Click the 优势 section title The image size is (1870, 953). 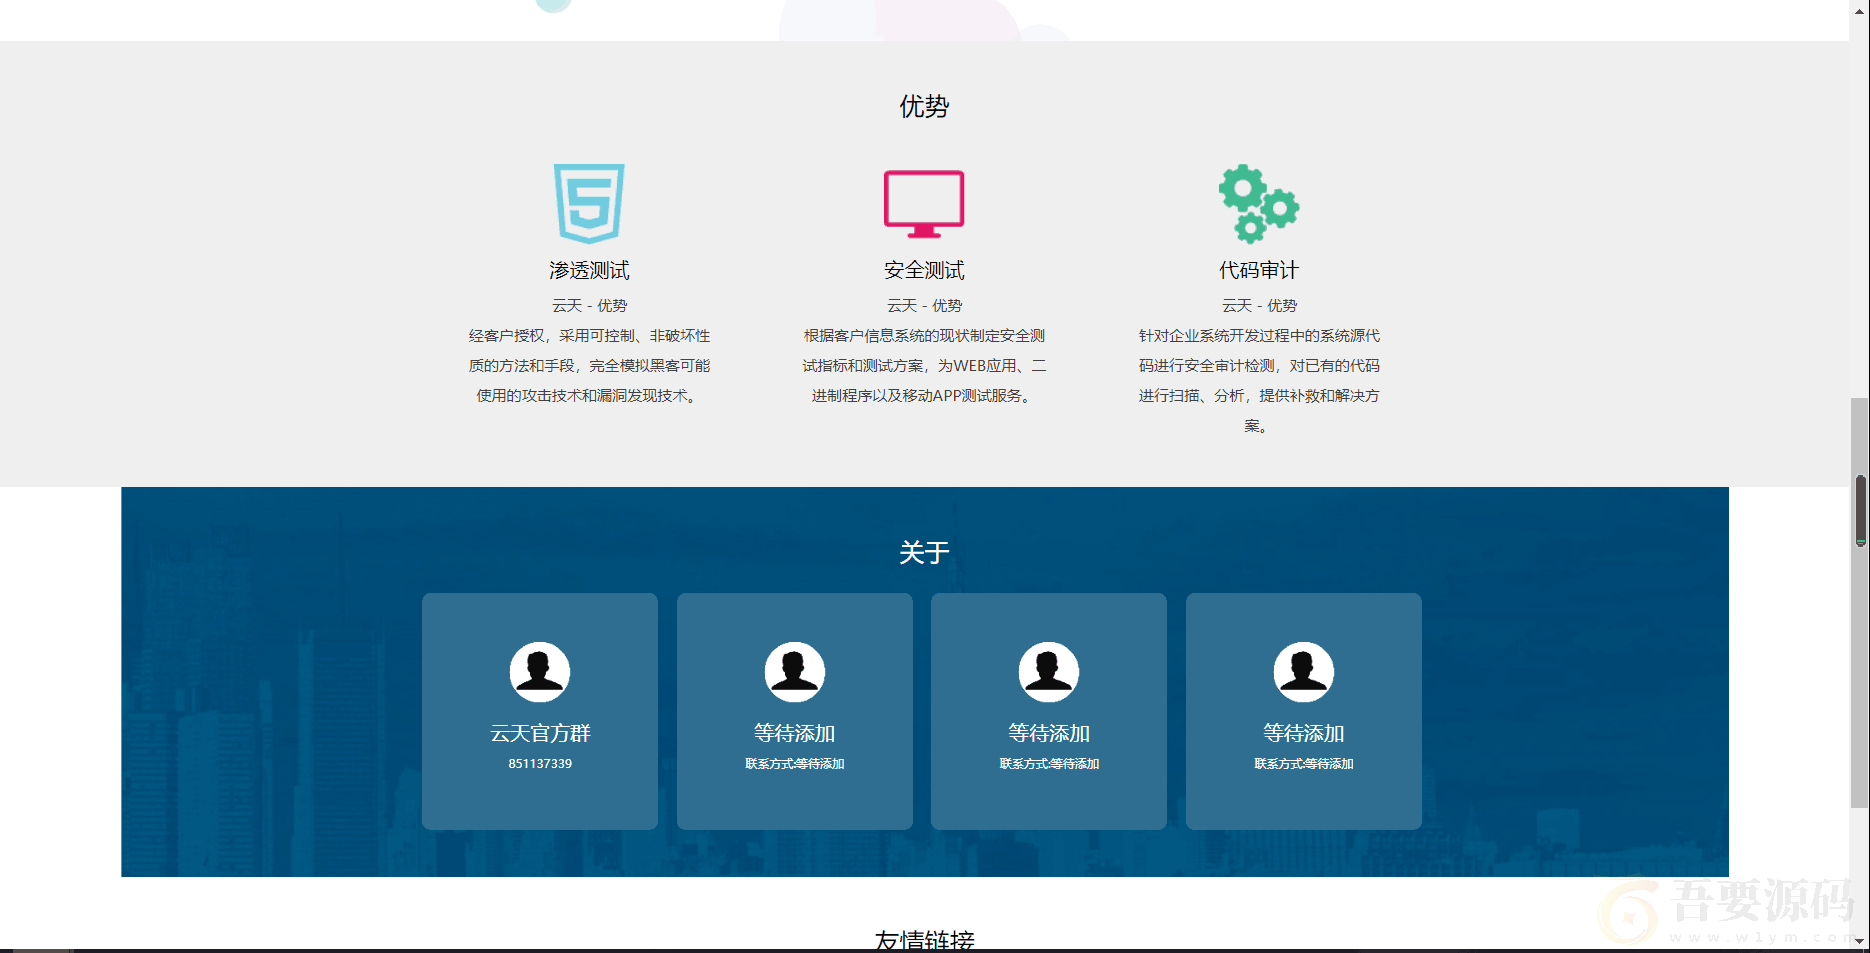click(x=924, y=106)
